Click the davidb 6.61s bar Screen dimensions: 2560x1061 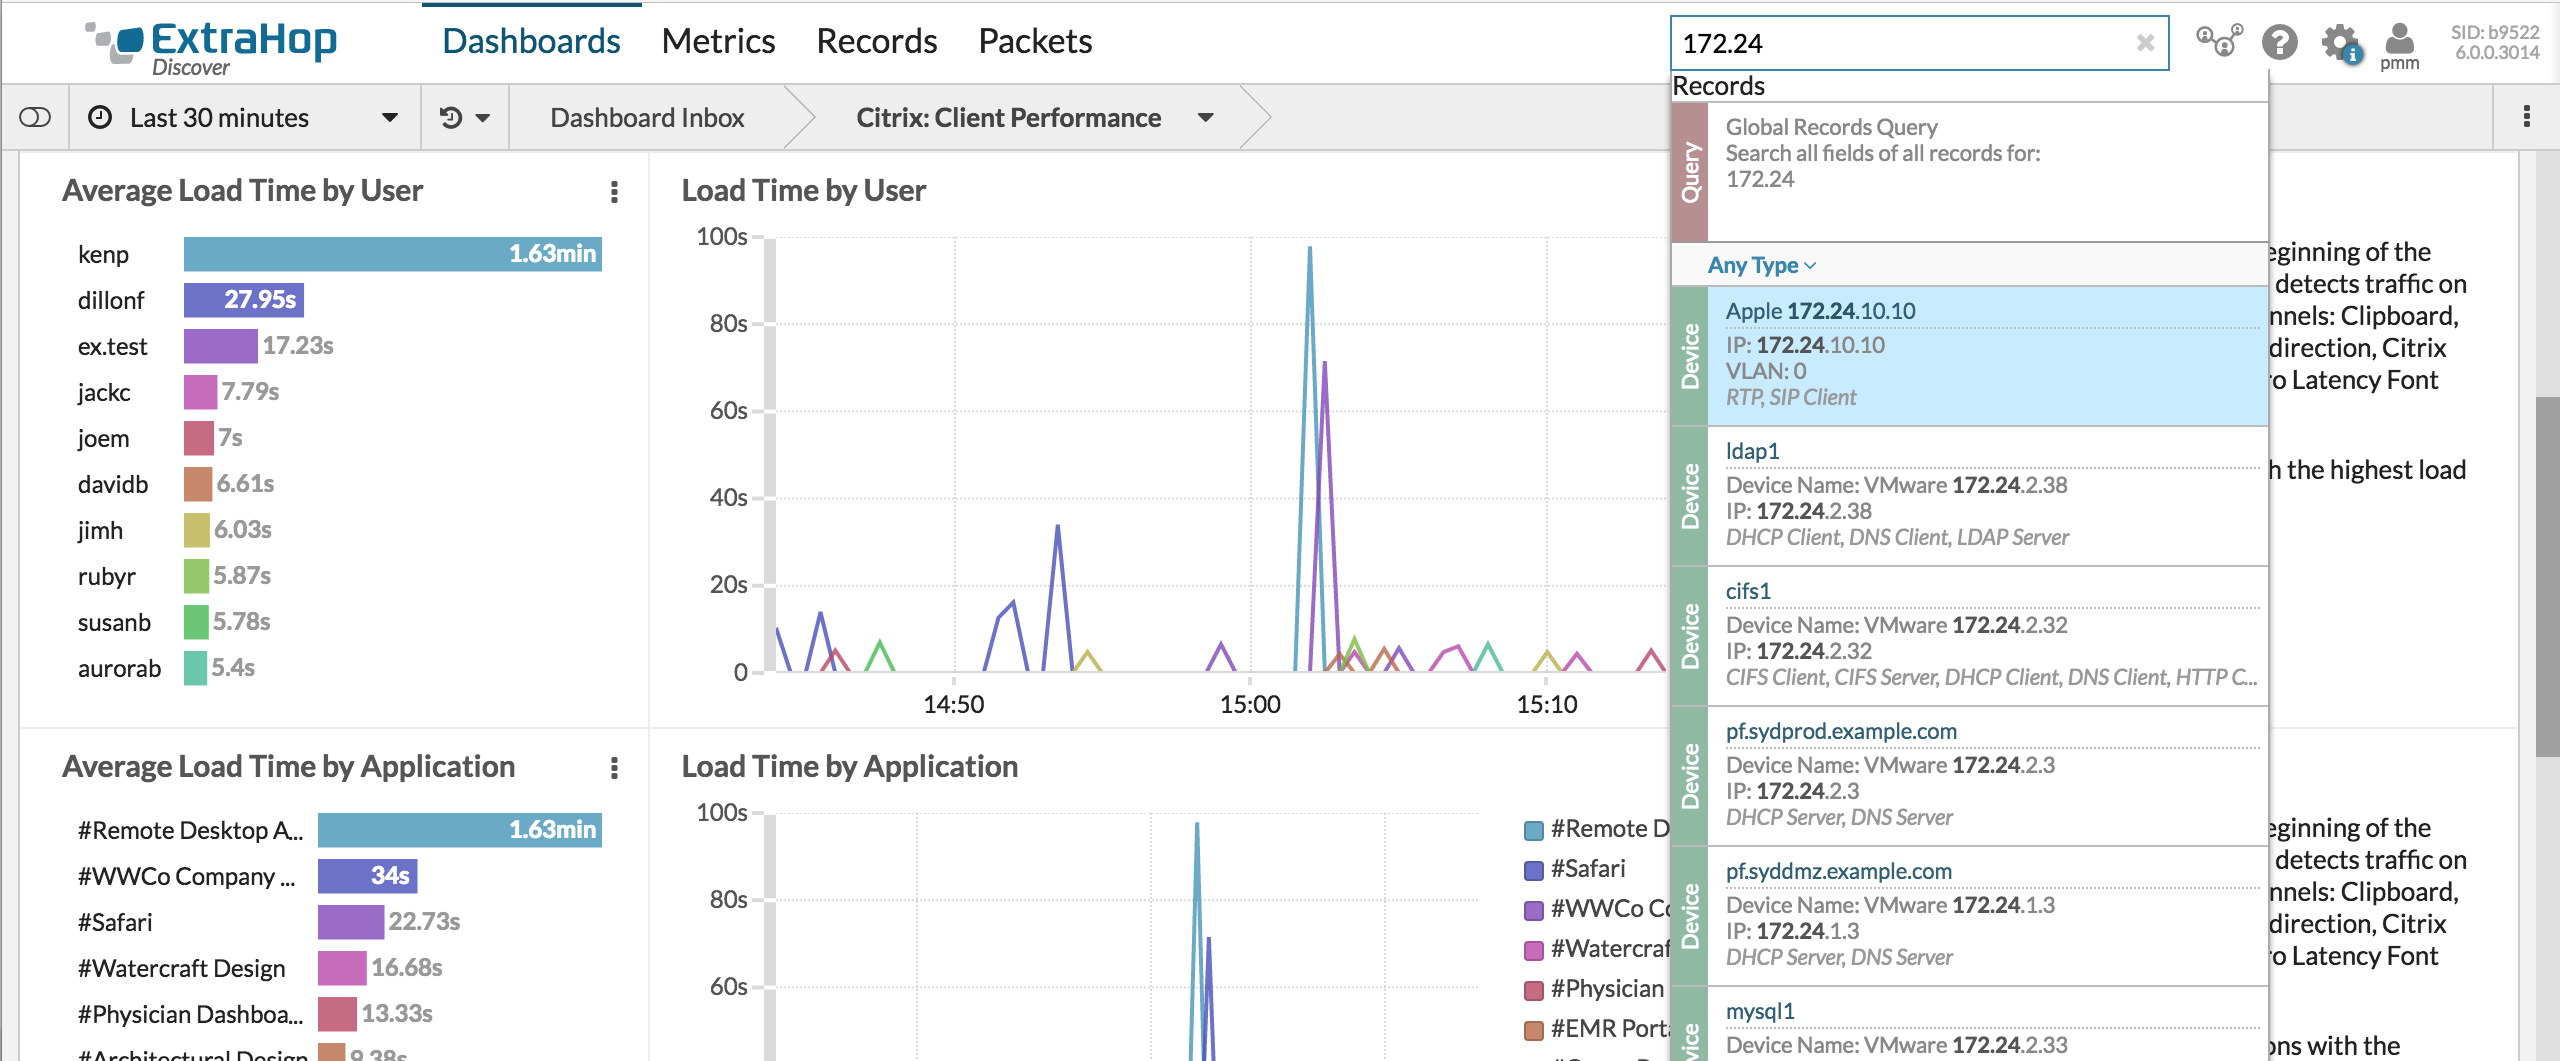pos(198,484)
